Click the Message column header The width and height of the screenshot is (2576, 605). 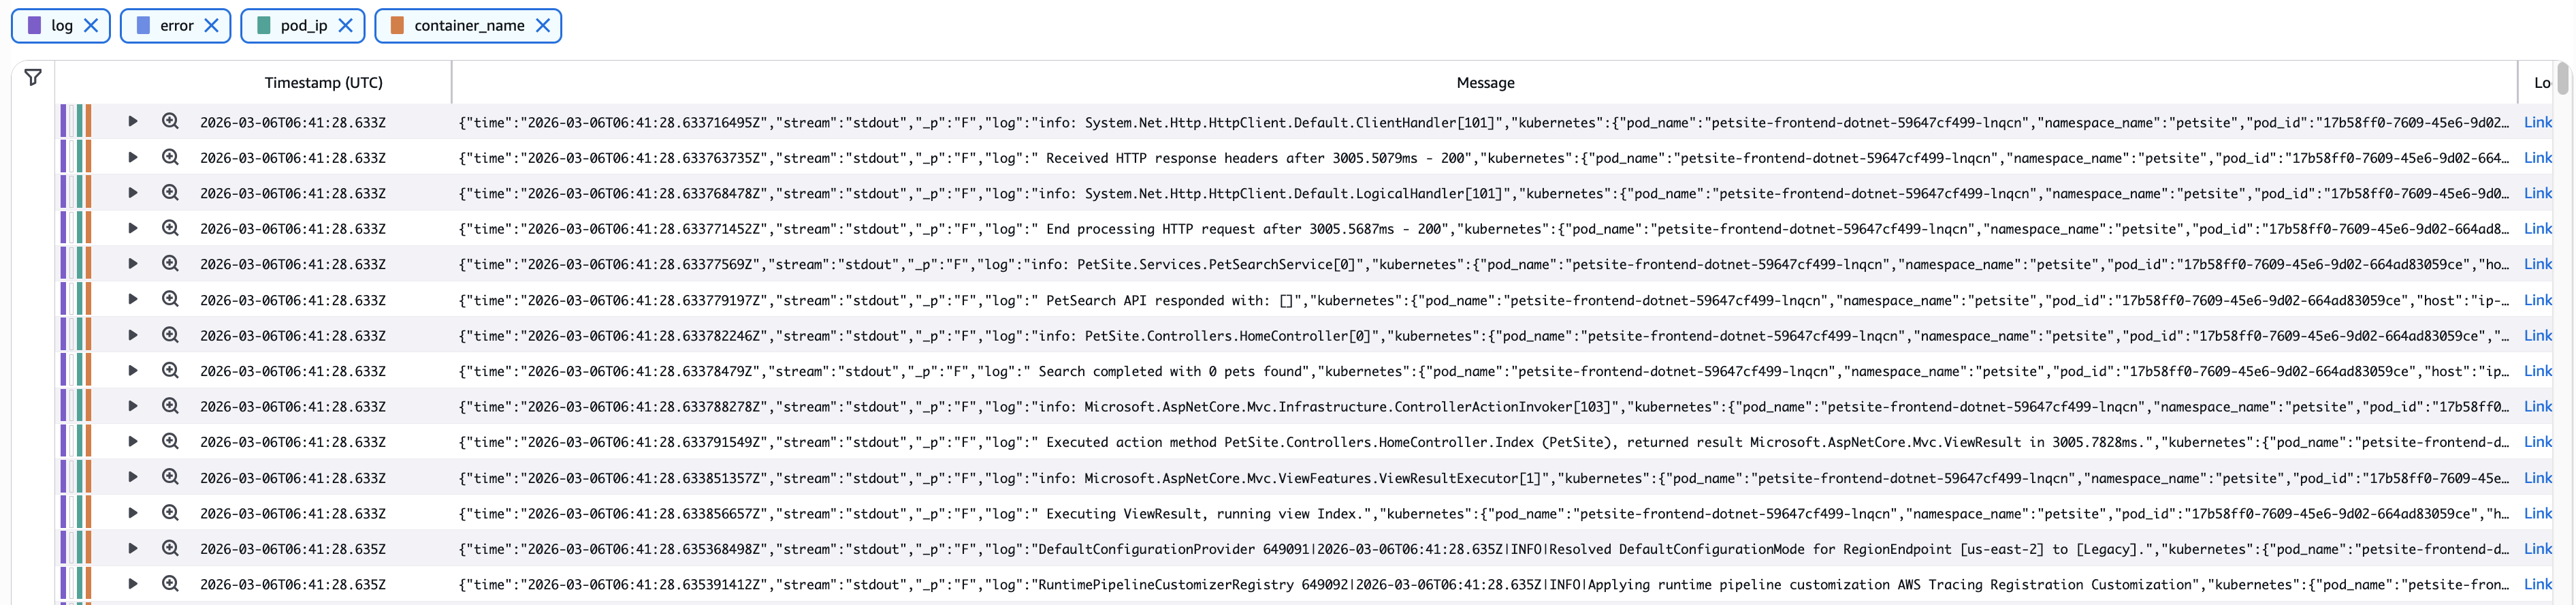(1485, 83)
